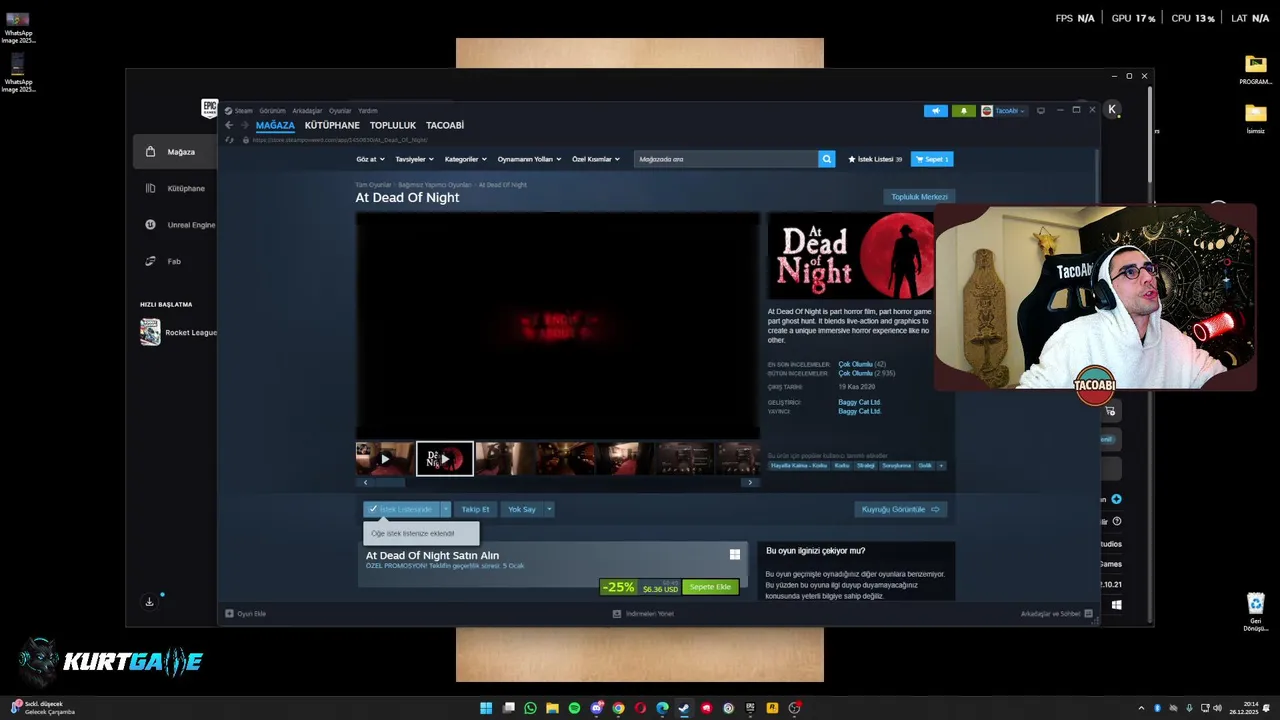Viewport: 1280px width, 720px height.
Task: Open Epic launcher downloads icon
Action: click(150, 602)
